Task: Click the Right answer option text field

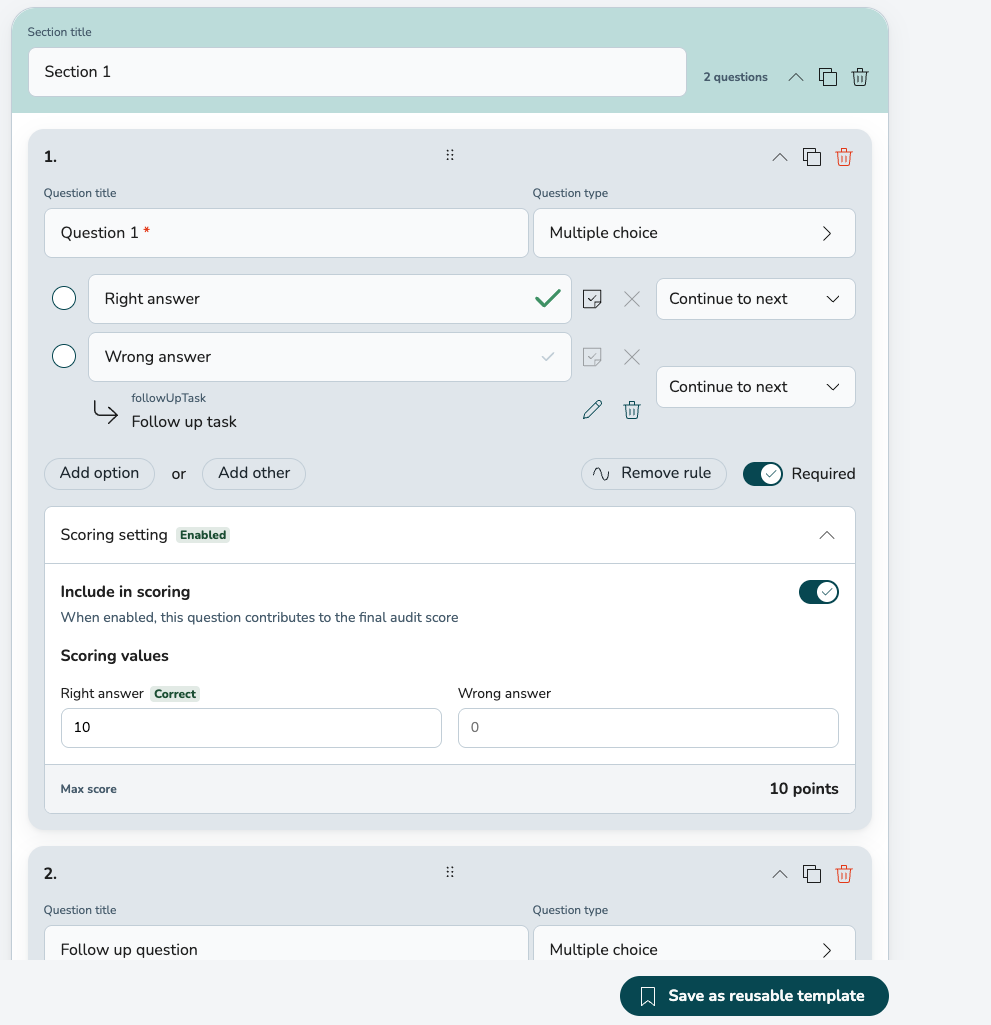Action: (330, 299)
